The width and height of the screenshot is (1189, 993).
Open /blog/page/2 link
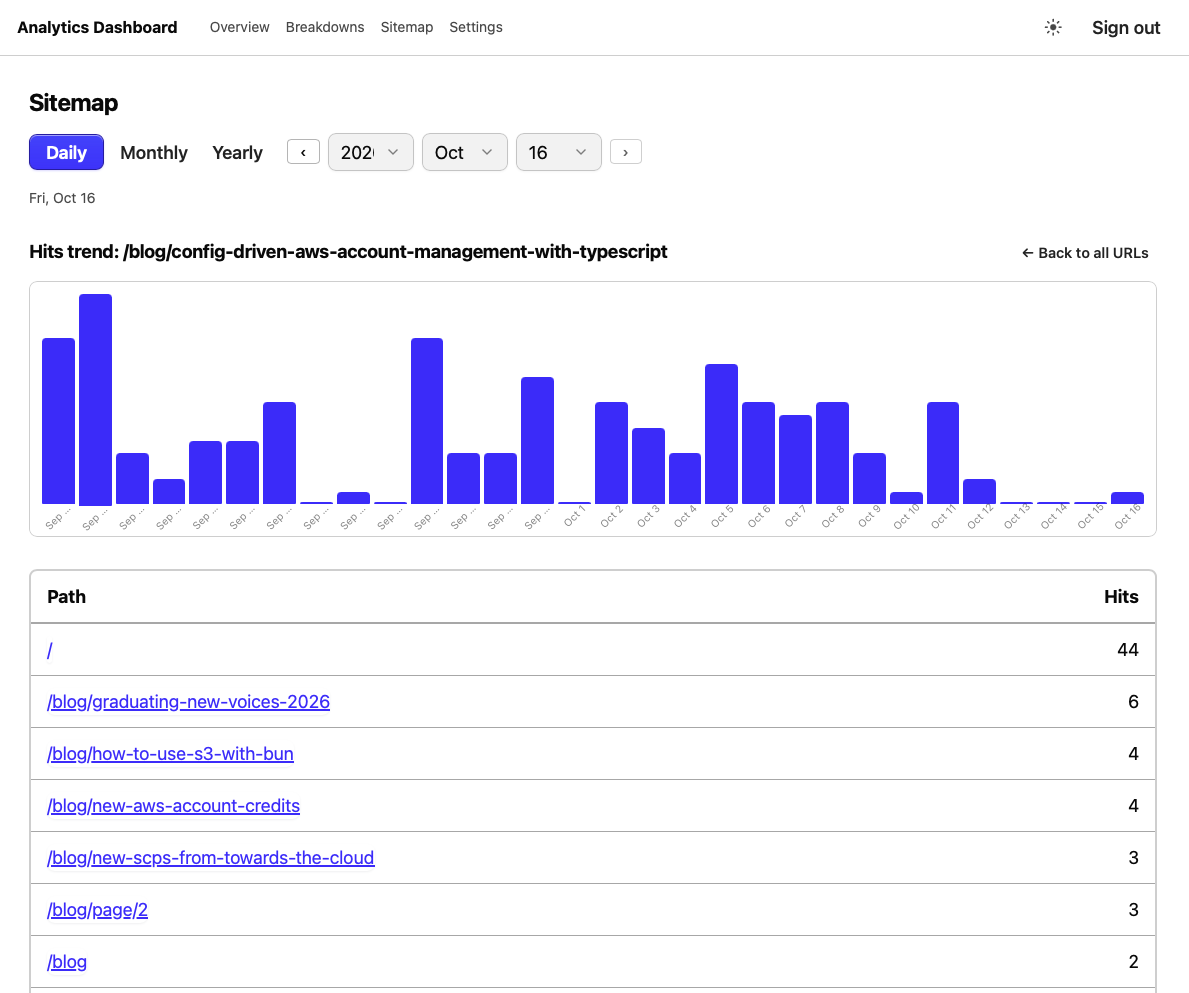(97, 910)
